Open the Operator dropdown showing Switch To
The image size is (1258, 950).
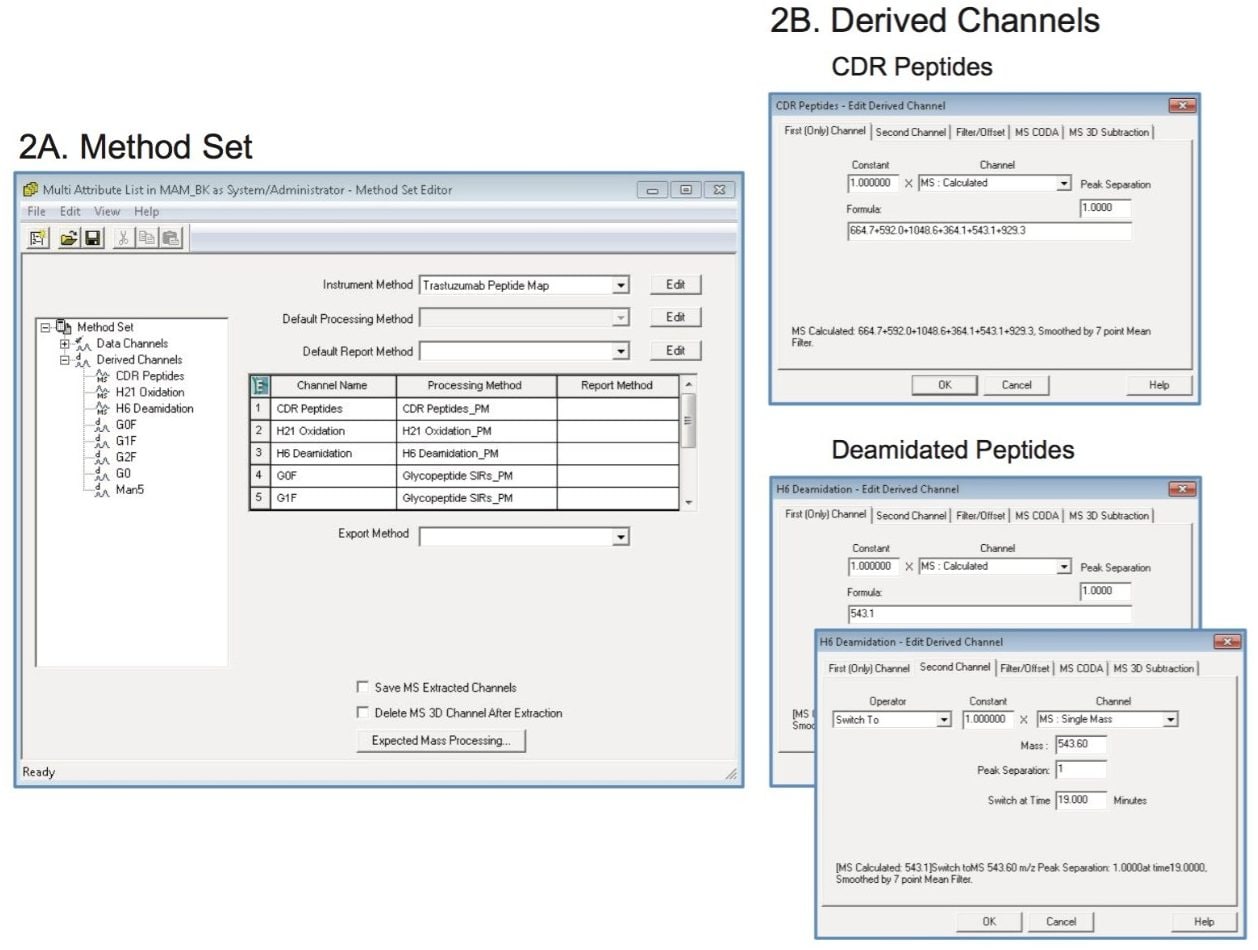click(x=943, y=720)
